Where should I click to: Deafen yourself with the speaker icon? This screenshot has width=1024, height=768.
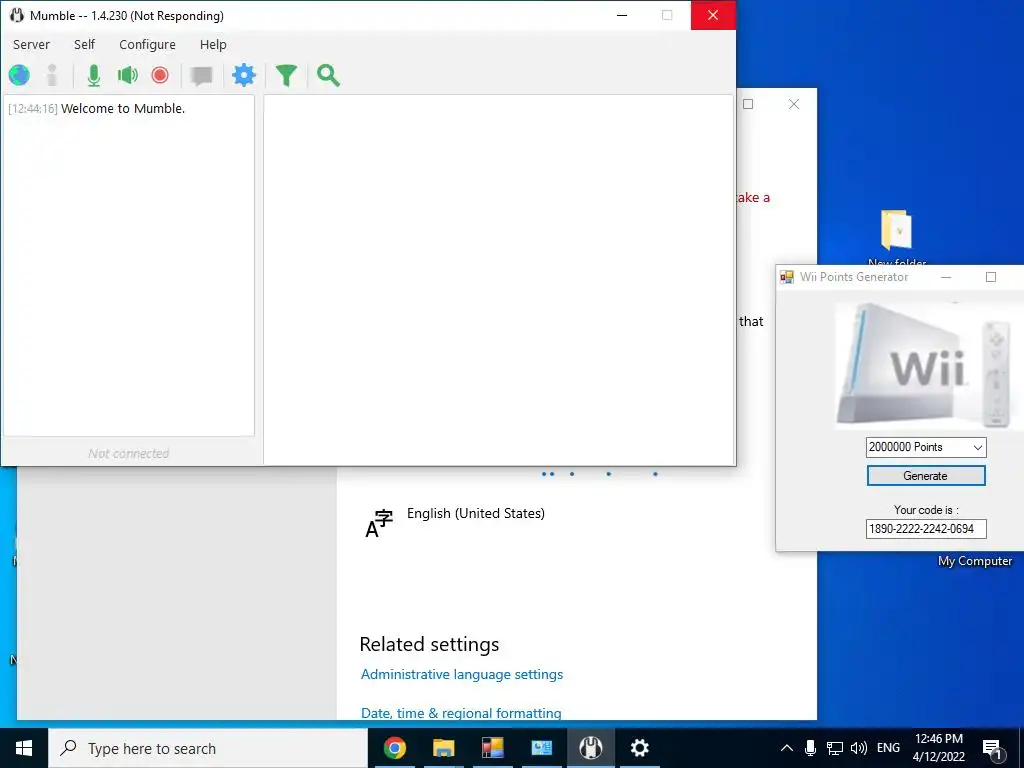(127, 76)
